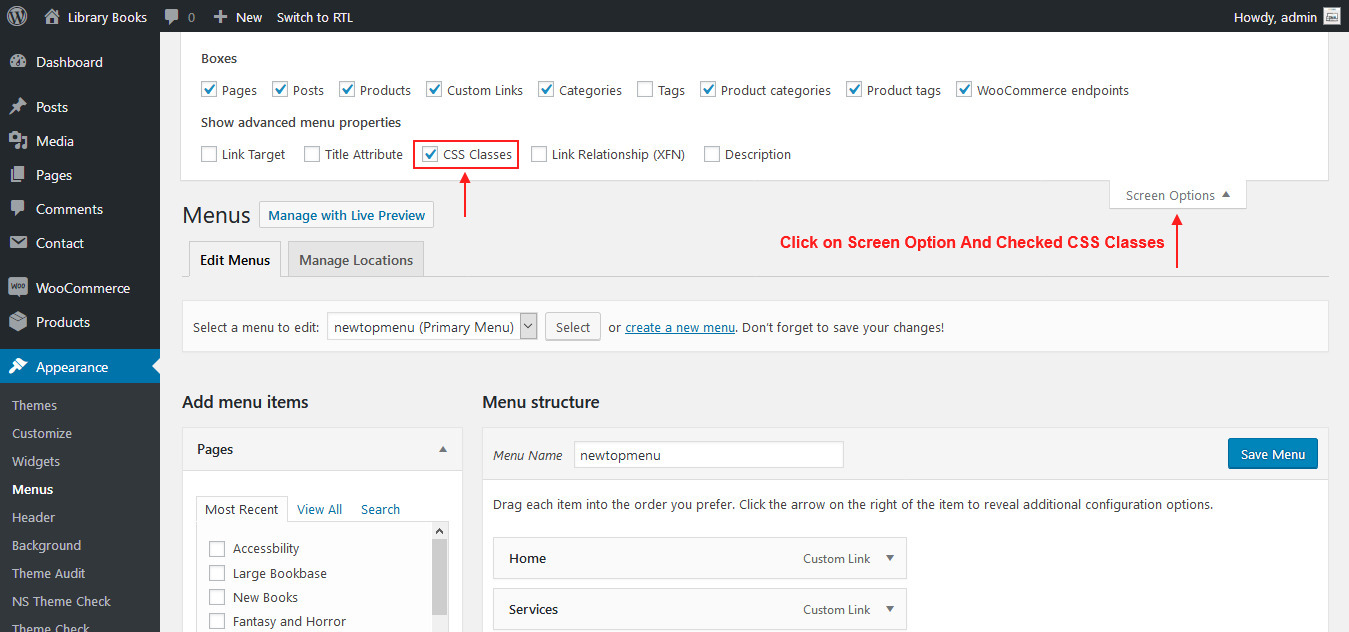The image size is (1349, 632).
Task: Open the Customize submenu item
Action: pos(42,433)
